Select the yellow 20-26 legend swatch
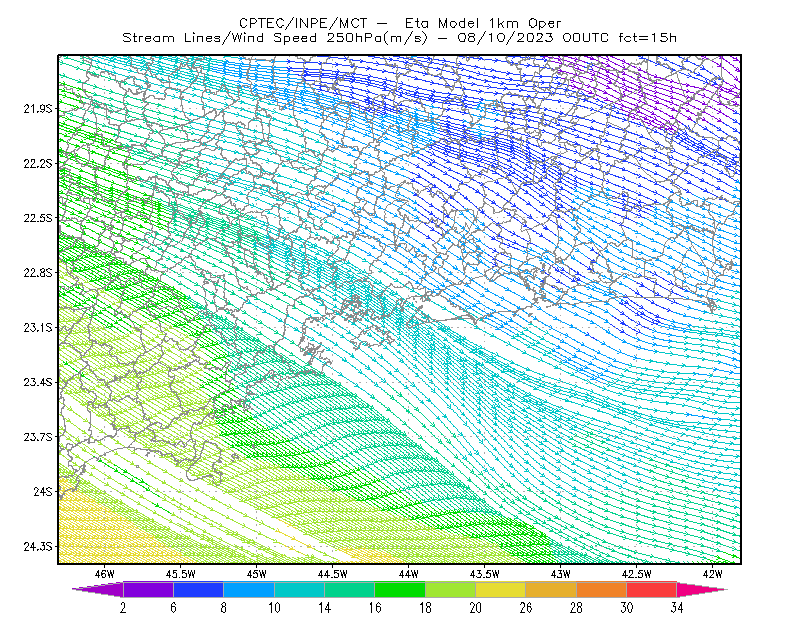800x618 pixels. point(501,589)
